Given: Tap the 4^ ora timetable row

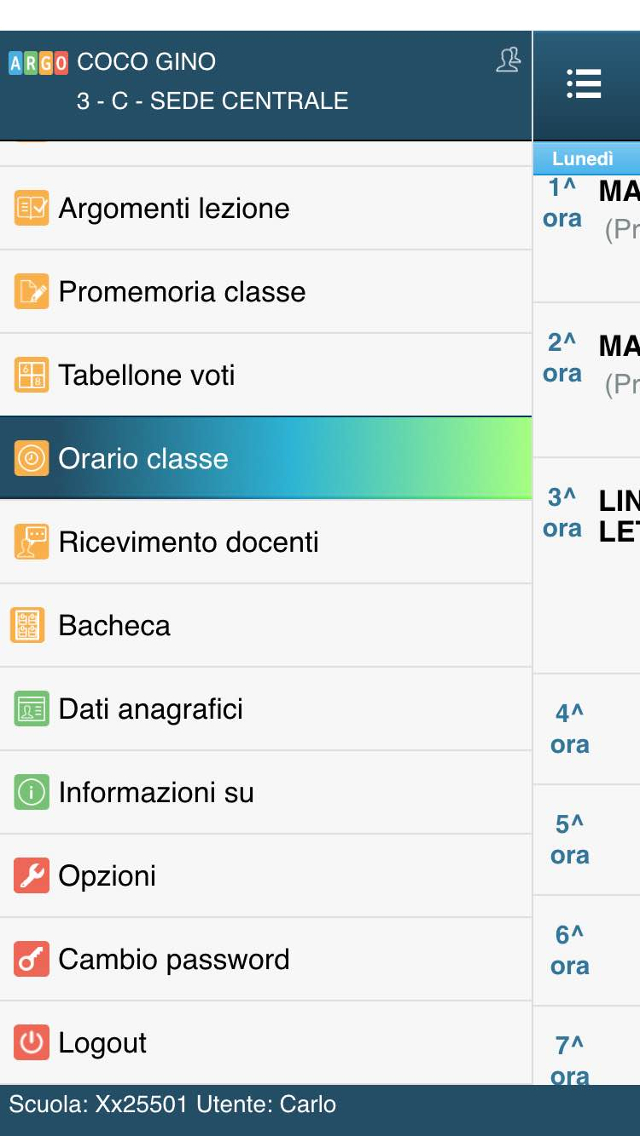Looking at the screenshot, I should 586,729.
